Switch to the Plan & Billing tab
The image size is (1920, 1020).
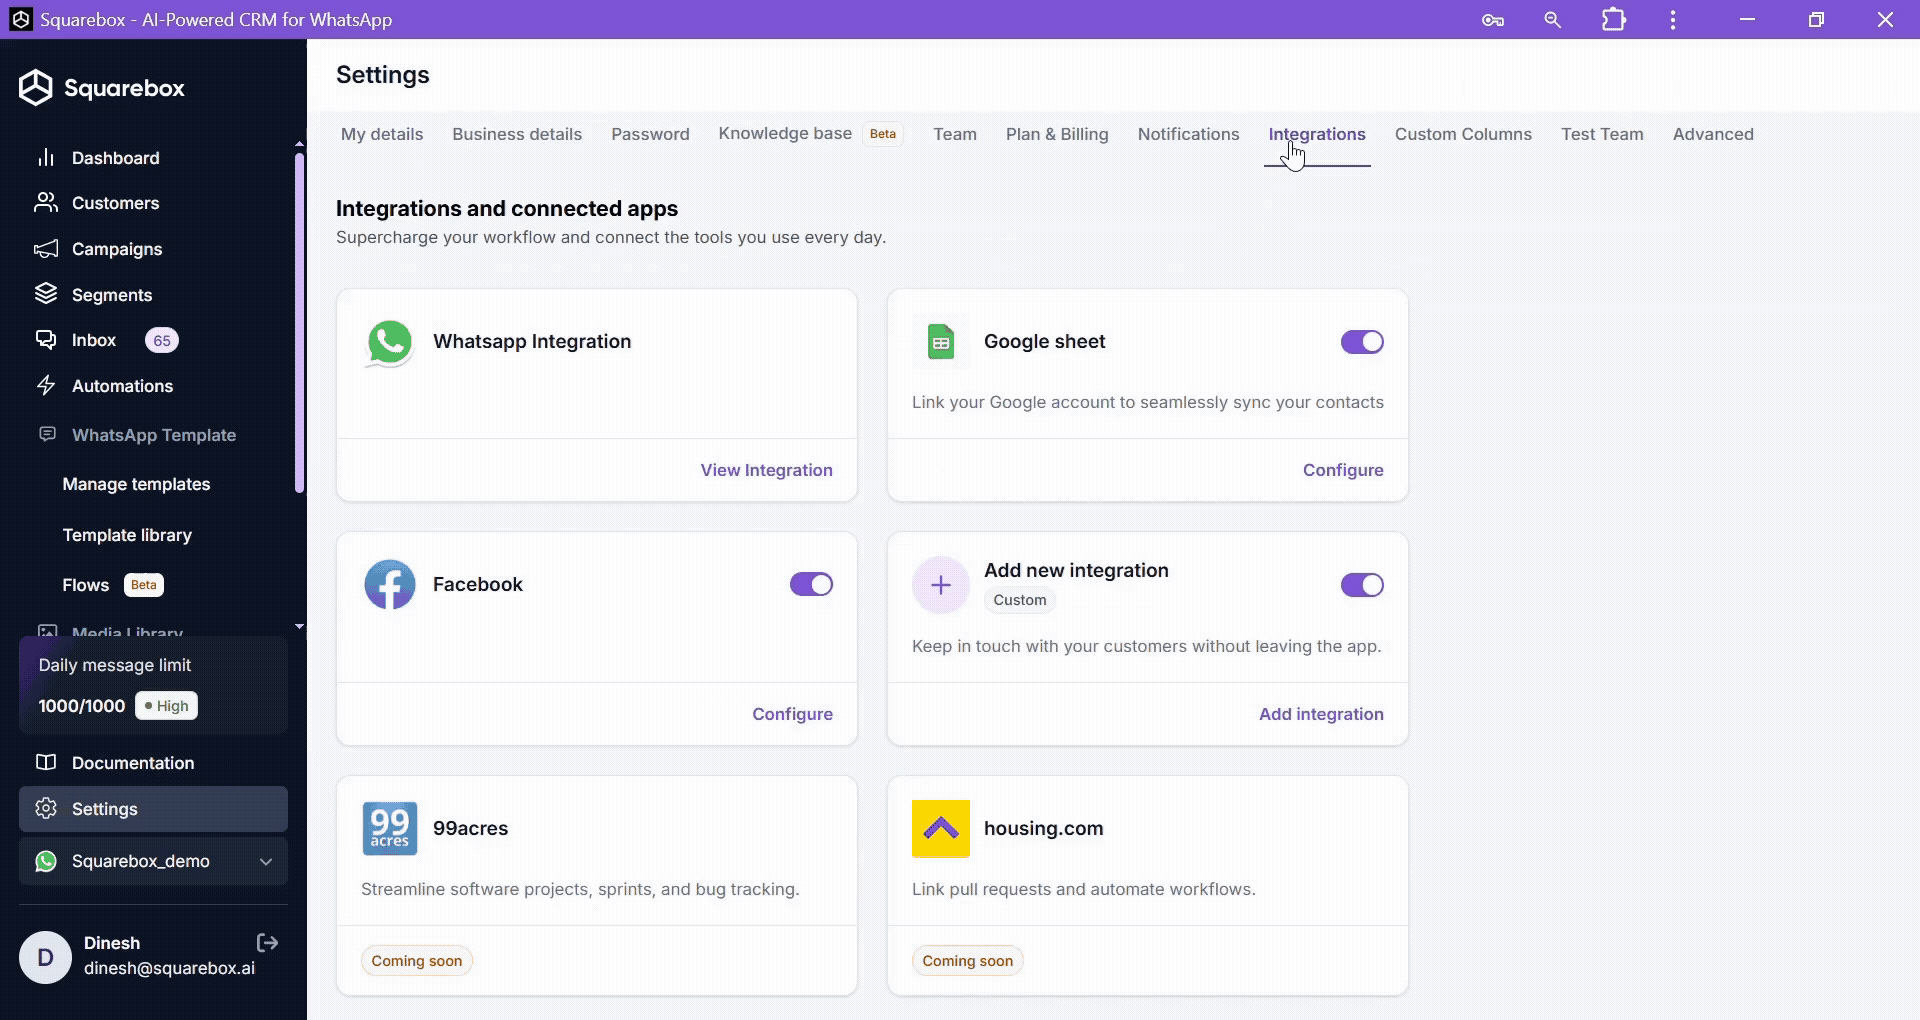1056,134
